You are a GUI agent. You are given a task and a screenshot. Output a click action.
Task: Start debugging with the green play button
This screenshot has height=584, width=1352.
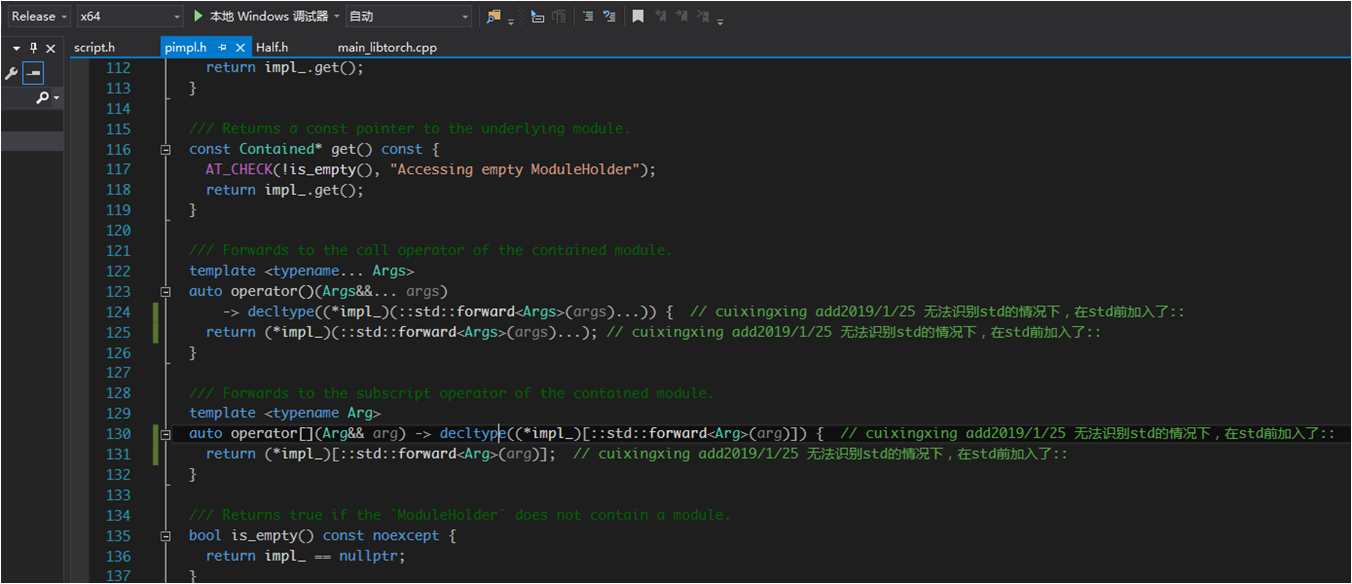point(198,16)
